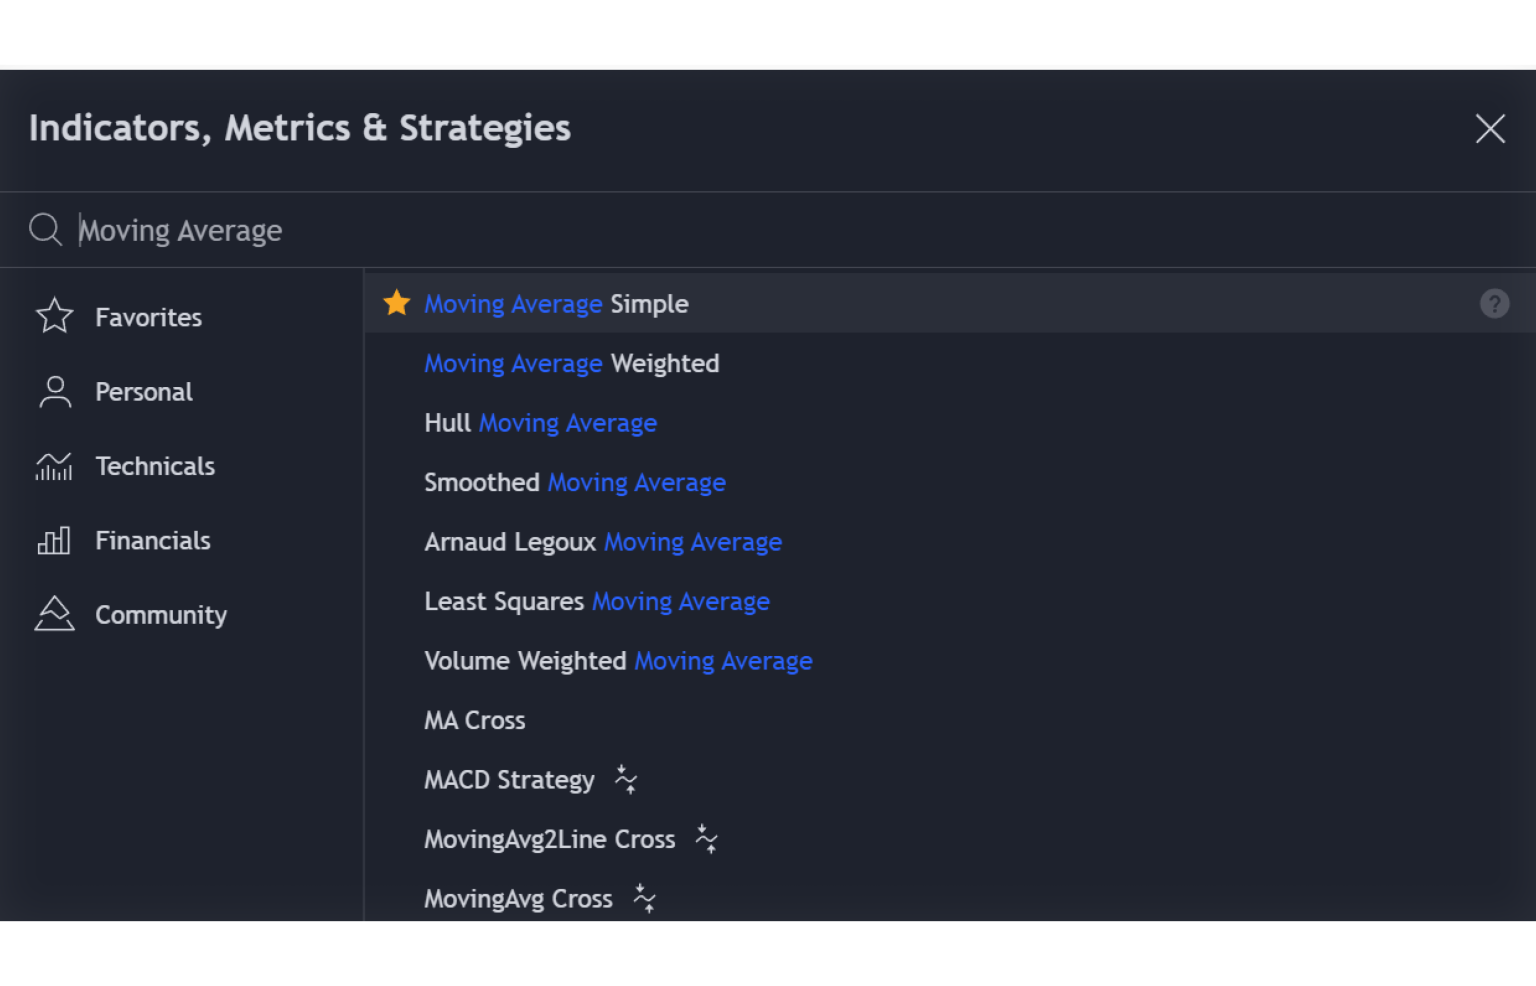
Task: Select Hull Moving Average indicator
Action: (540, 423)
